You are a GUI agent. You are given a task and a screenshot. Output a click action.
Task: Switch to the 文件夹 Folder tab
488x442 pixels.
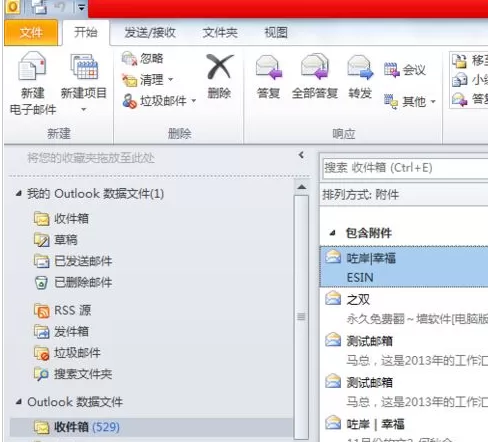220,33
